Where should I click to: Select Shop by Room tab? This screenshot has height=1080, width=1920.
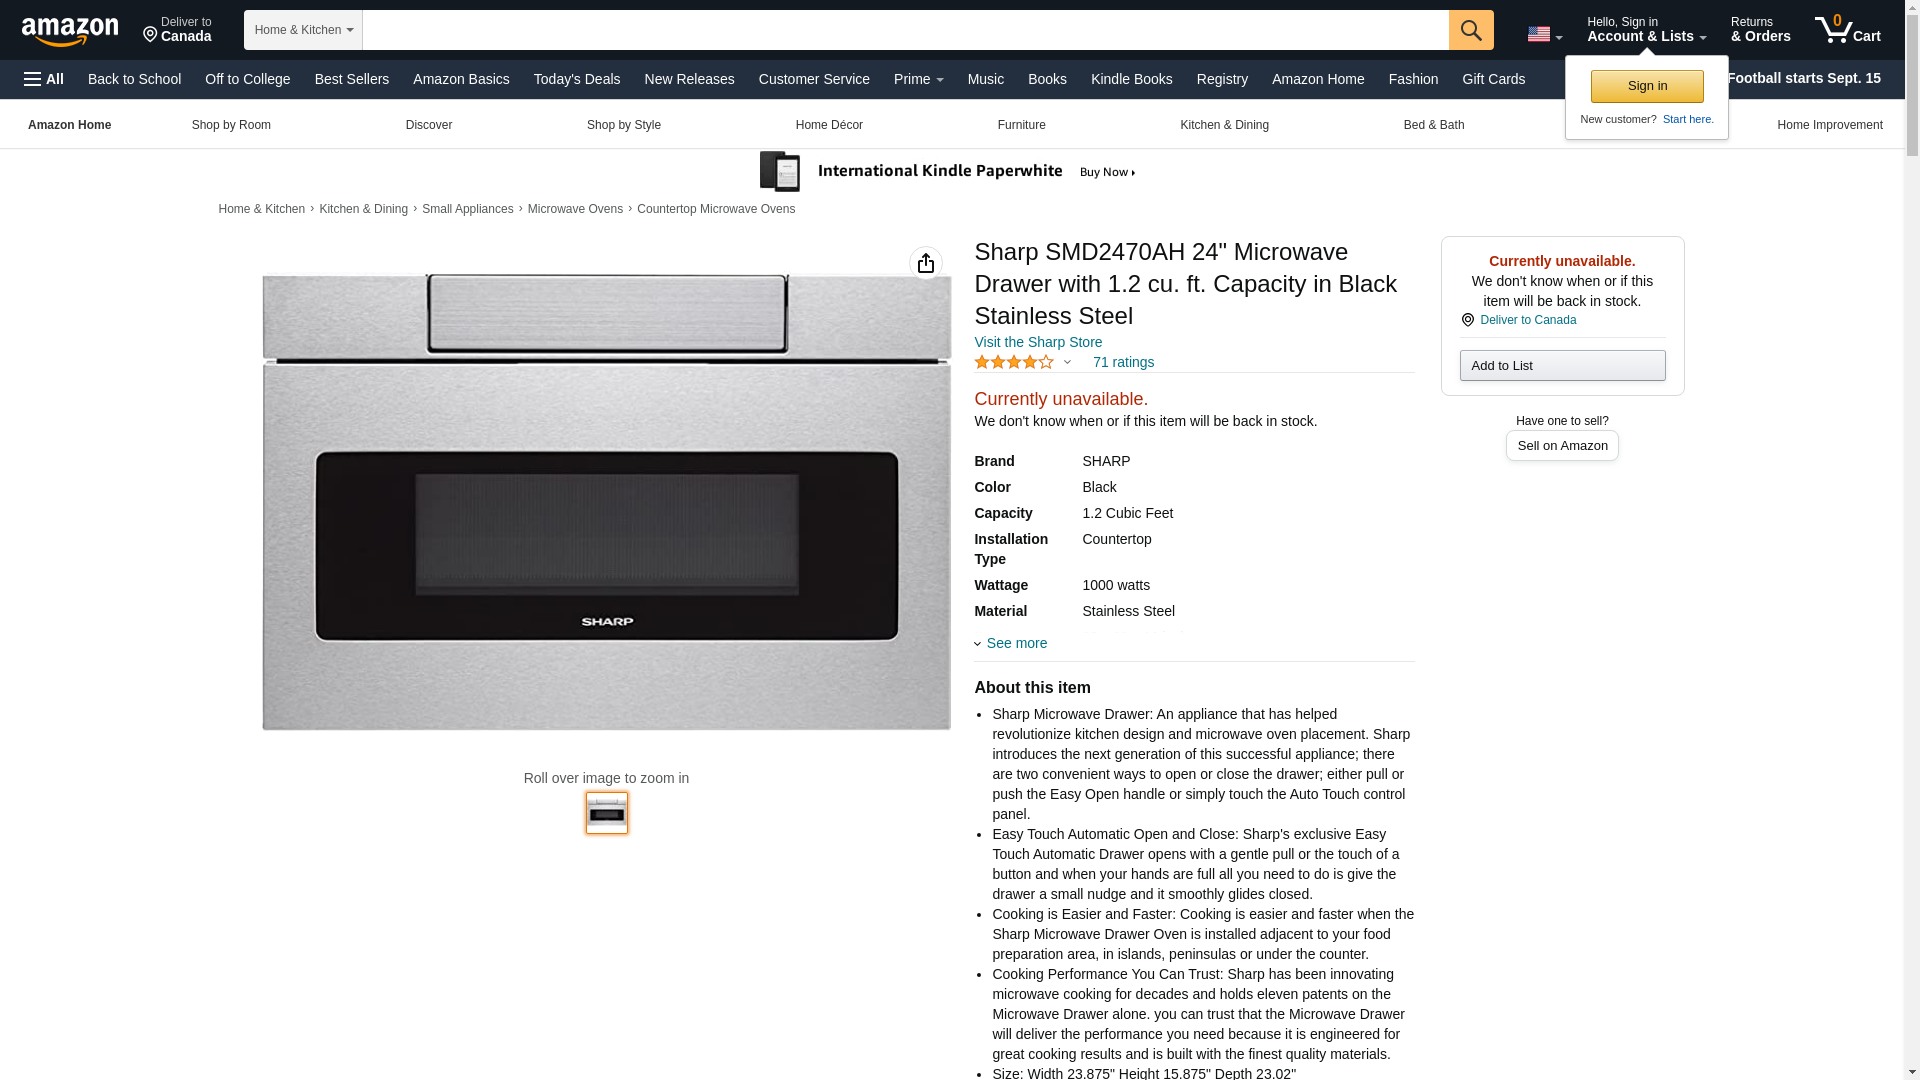[231, 125]
